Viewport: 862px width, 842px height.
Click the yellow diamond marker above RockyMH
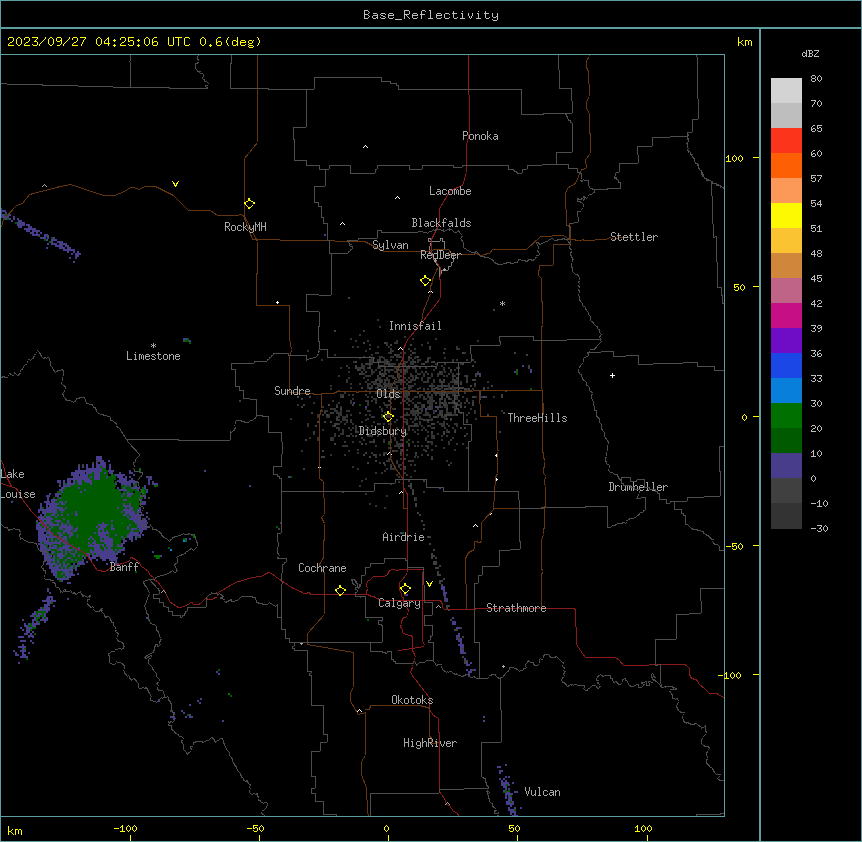pyautogui.click(x=250, y=204)
